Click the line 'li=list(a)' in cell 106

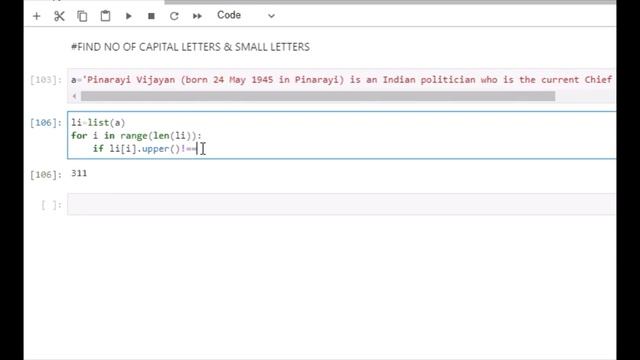pos(98,122)
